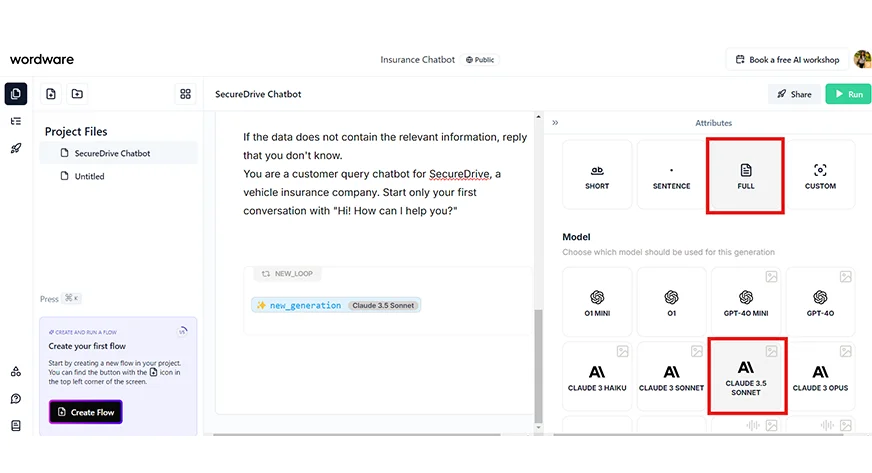Create a new file with the file-plus icon
Viewport: 872px width, 473px height.
coord(51,94)
